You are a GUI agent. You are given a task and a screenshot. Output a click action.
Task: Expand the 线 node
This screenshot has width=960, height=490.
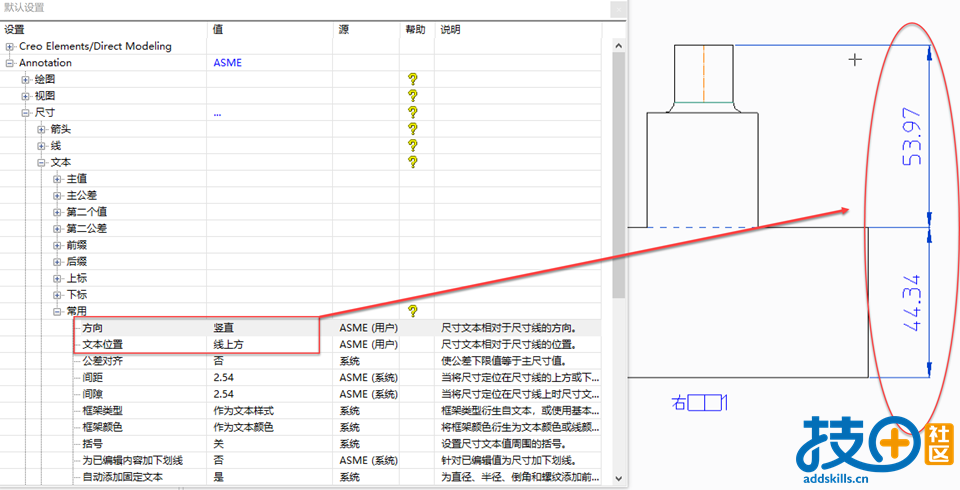click(42, 146)
